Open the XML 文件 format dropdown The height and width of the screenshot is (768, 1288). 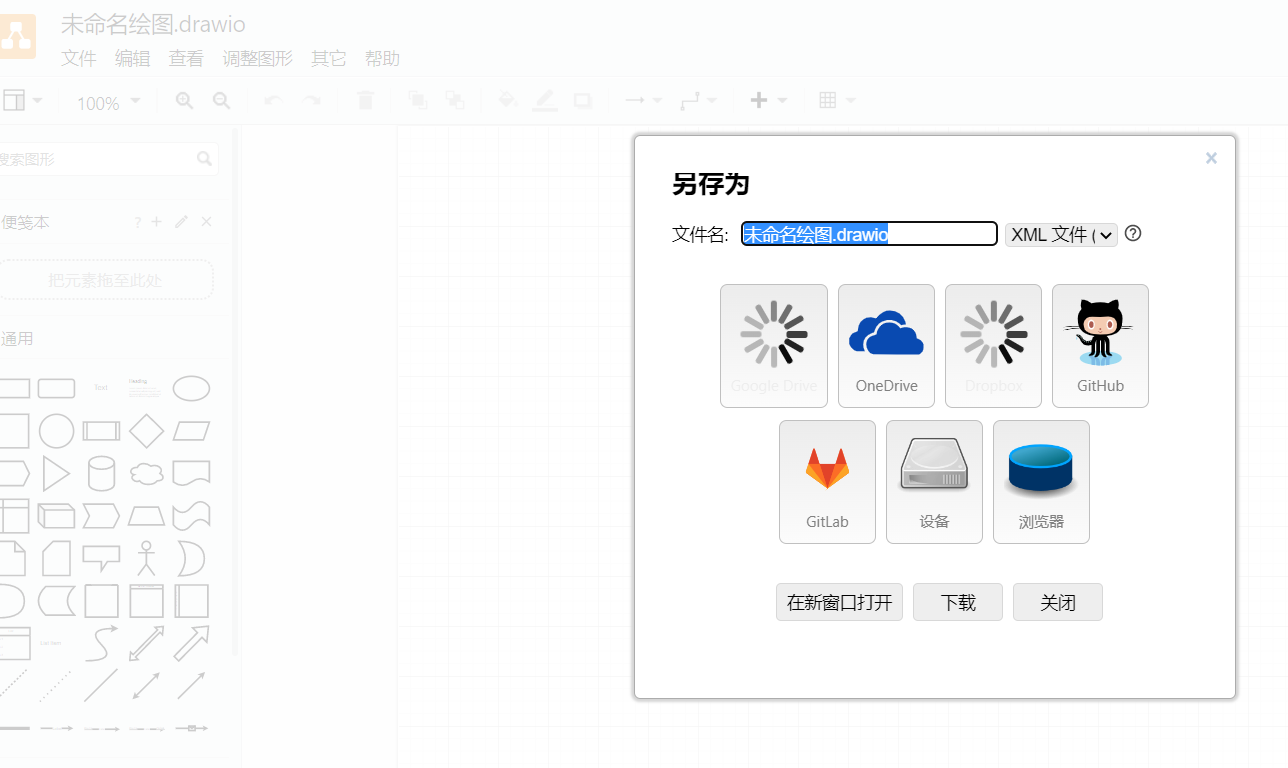[x=1061, y=234]
